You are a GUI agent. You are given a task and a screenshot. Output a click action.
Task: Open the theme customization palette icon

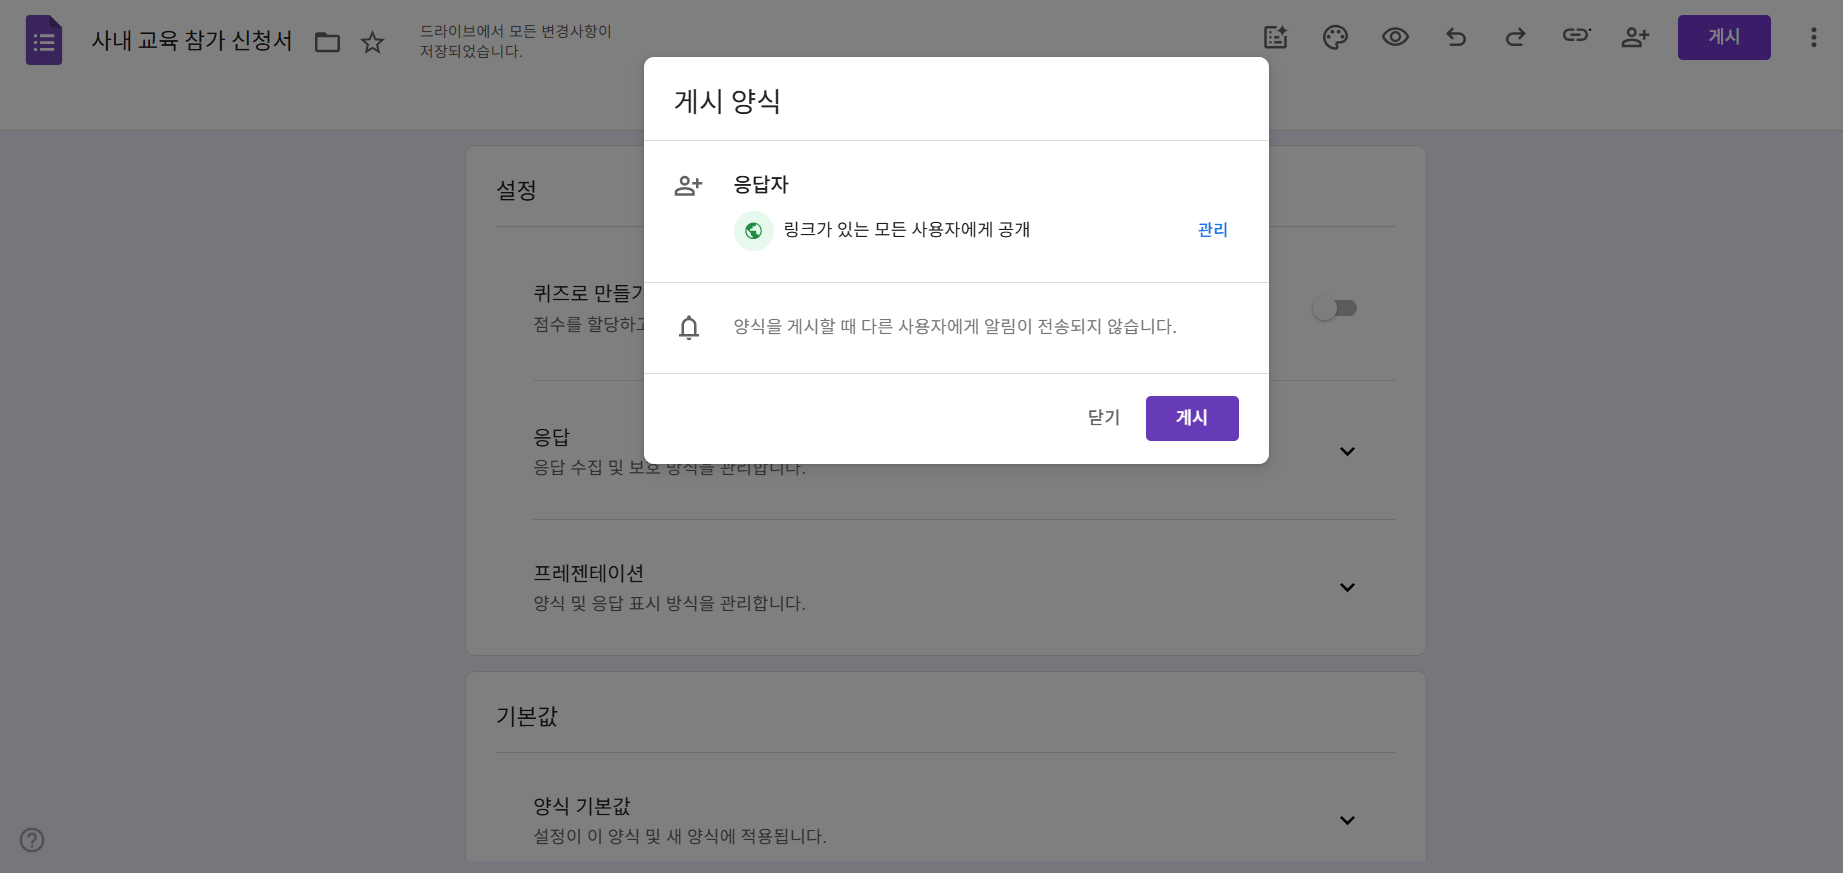click(1335, 37)
